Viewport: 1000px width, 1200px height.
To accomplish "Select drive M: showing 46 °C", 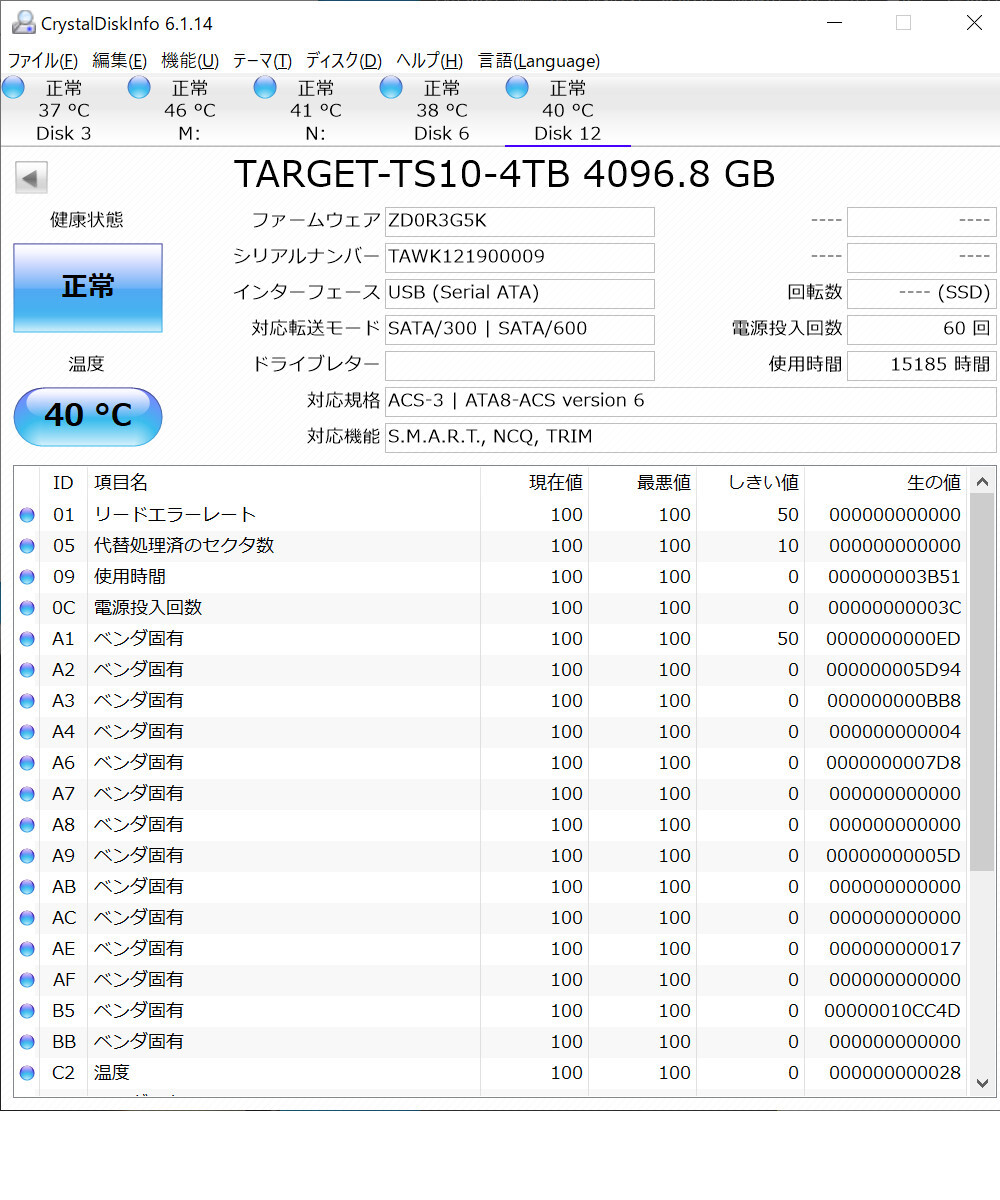I will click(x=188, y=108).
